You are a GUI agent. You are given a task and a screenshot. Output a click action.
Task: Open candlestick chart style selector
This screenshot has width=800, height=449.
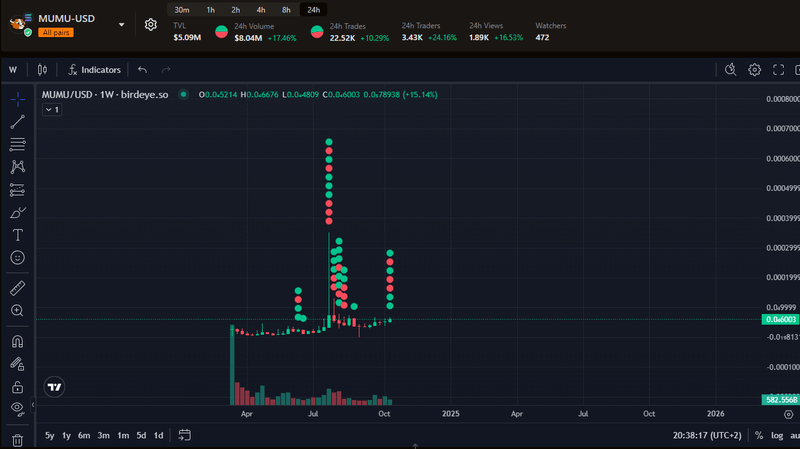tap(42, 70)
